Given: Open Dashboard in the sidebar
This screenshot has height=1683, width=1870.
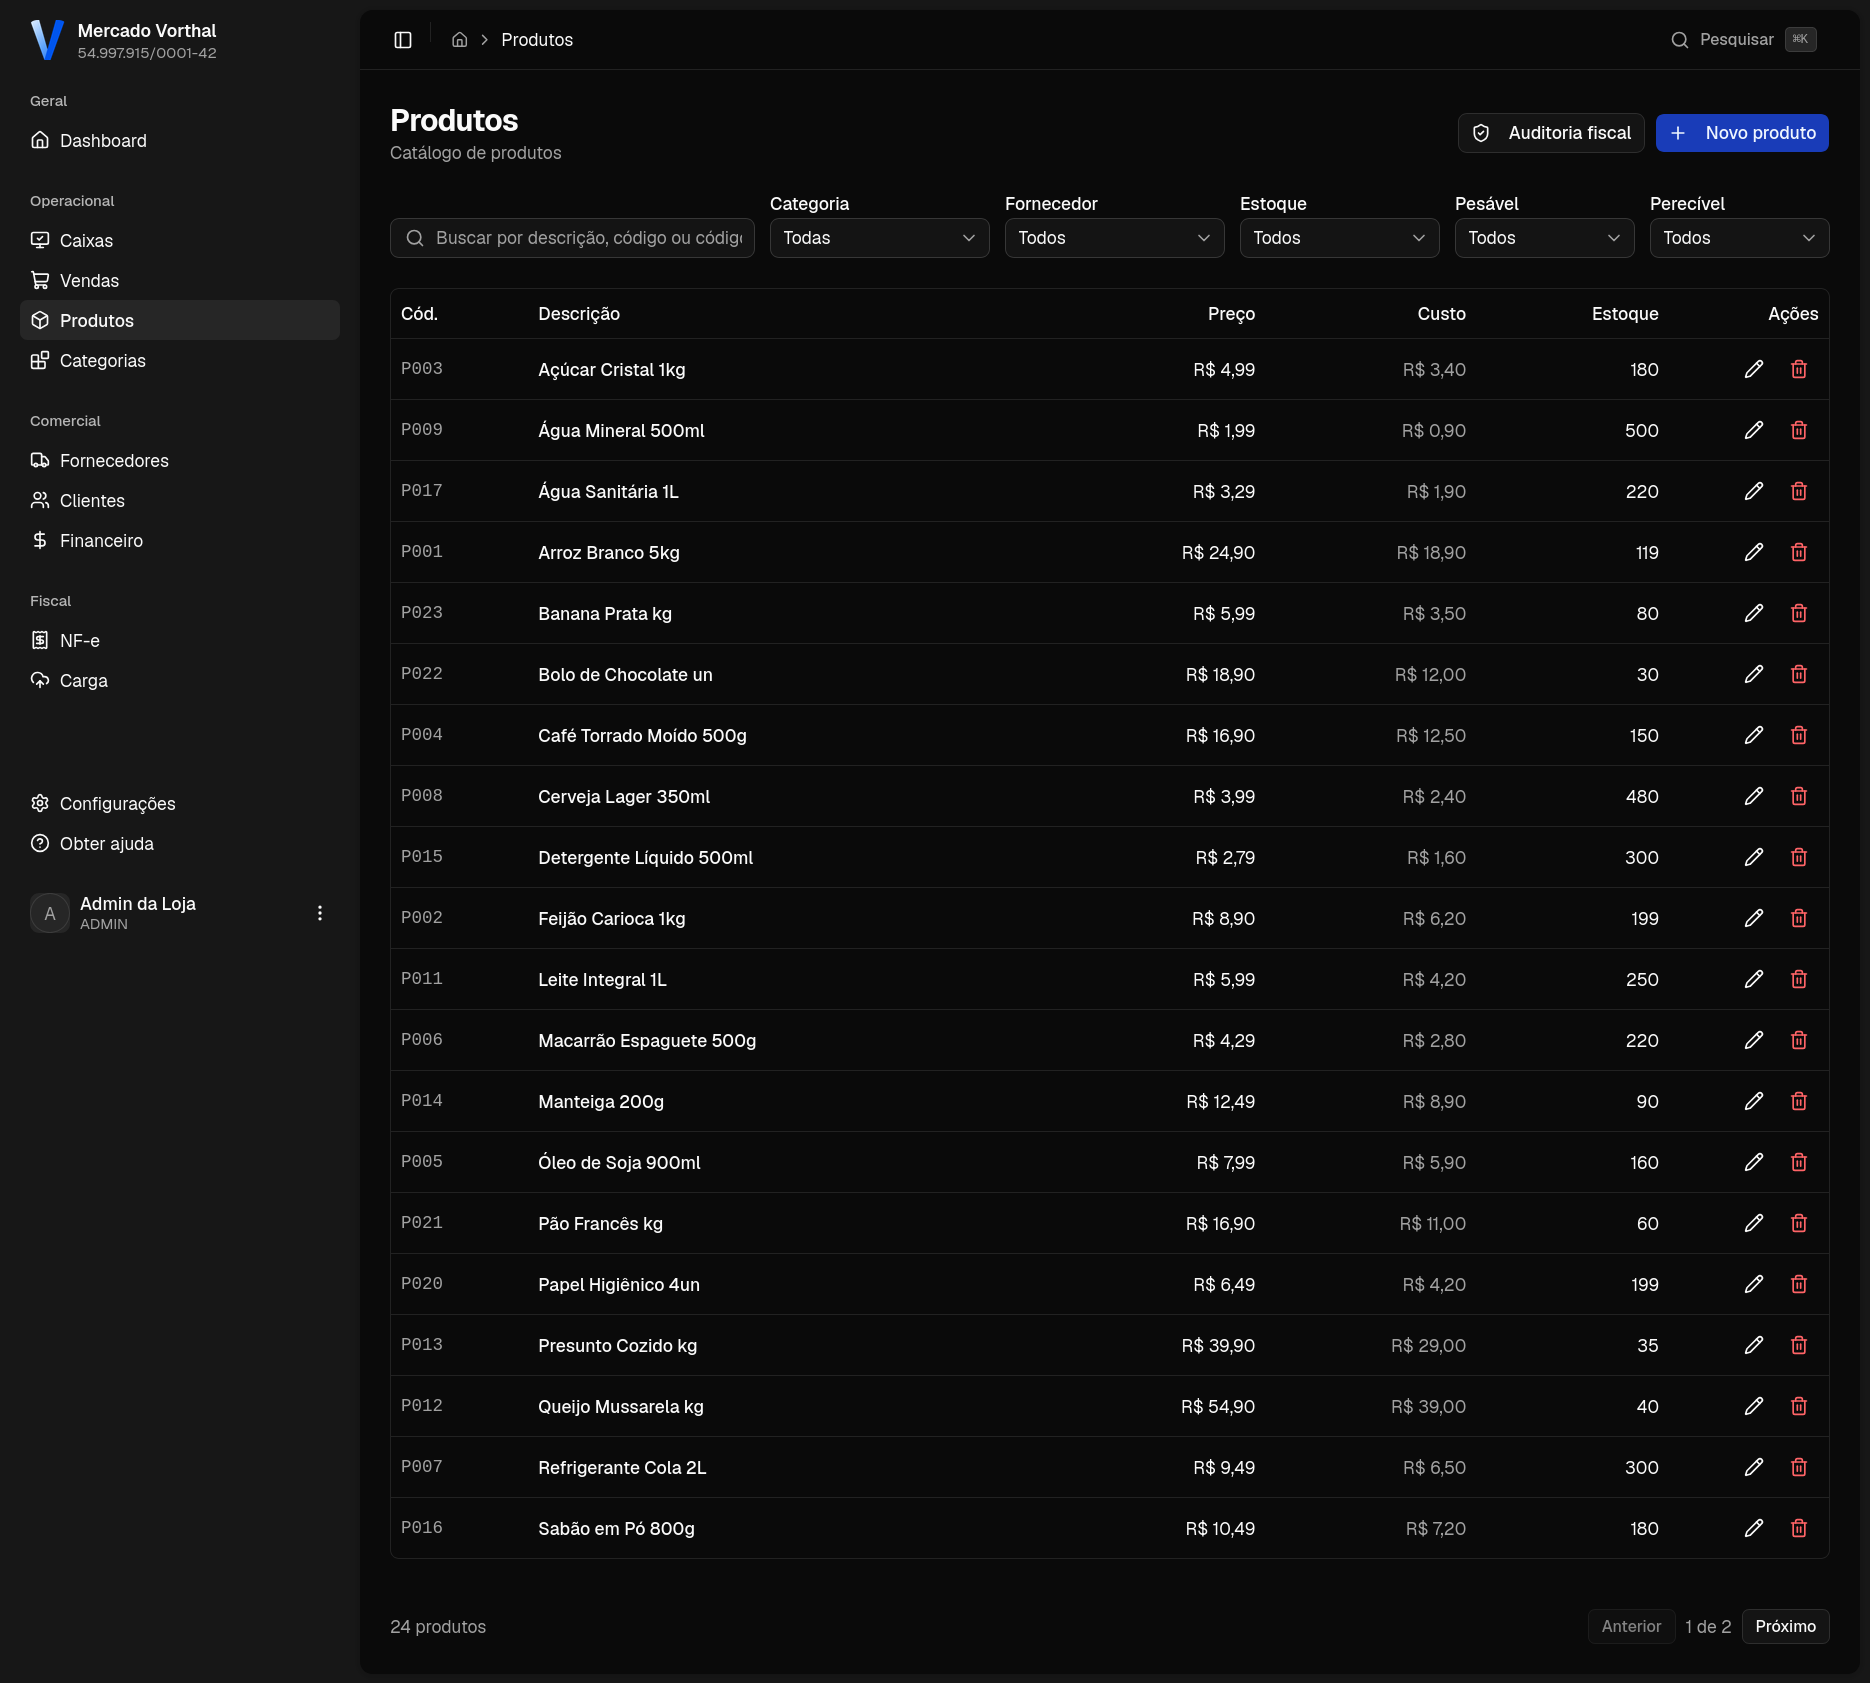Looking at the screenshot, I should pyautogui.click(x=180, y=141).
